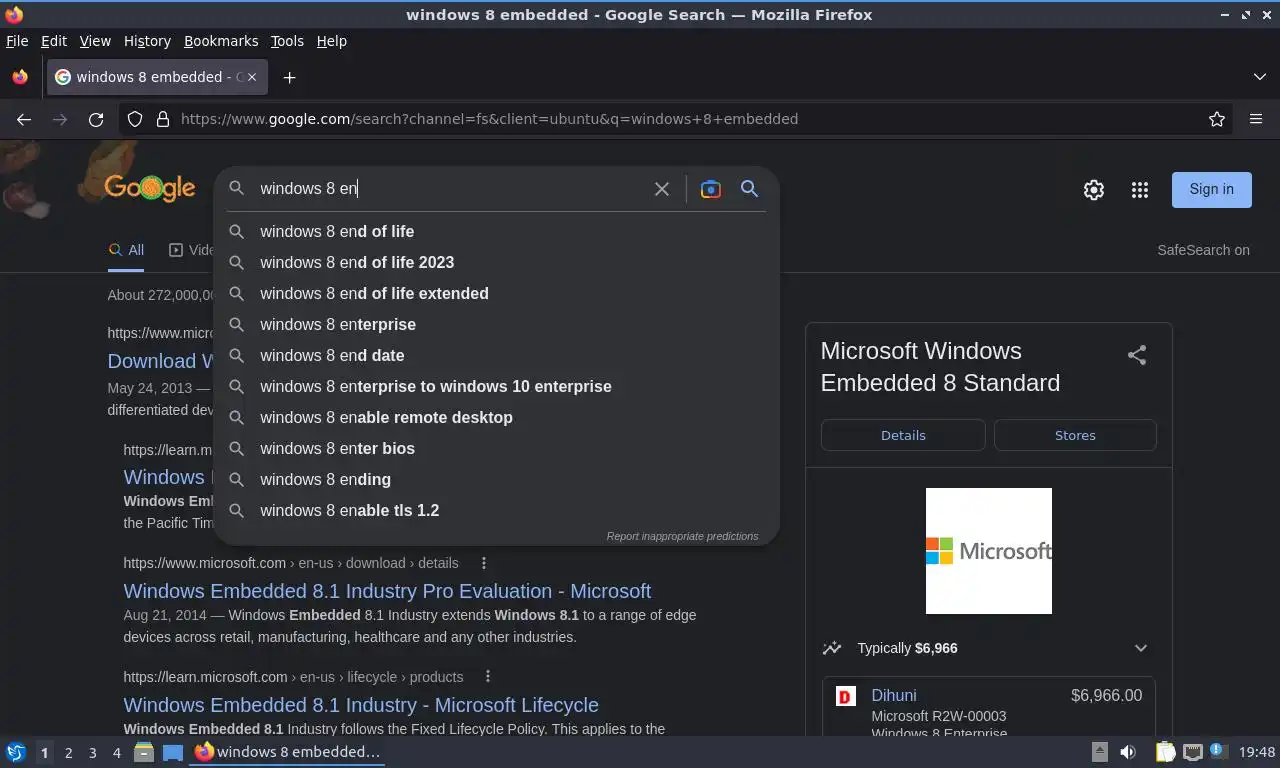1280x768 pixels.
Task: Switch to the Stores tab
Action: [x=1075, y=435]
